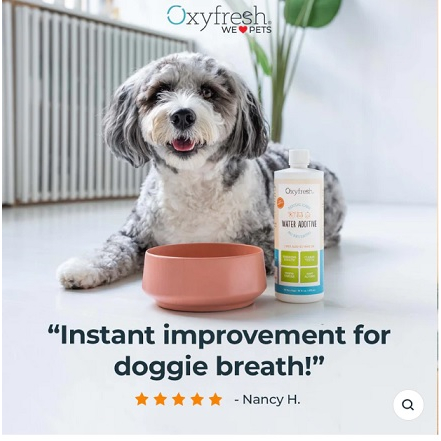Click the fourth orange rating star

[x=197, y=399]
